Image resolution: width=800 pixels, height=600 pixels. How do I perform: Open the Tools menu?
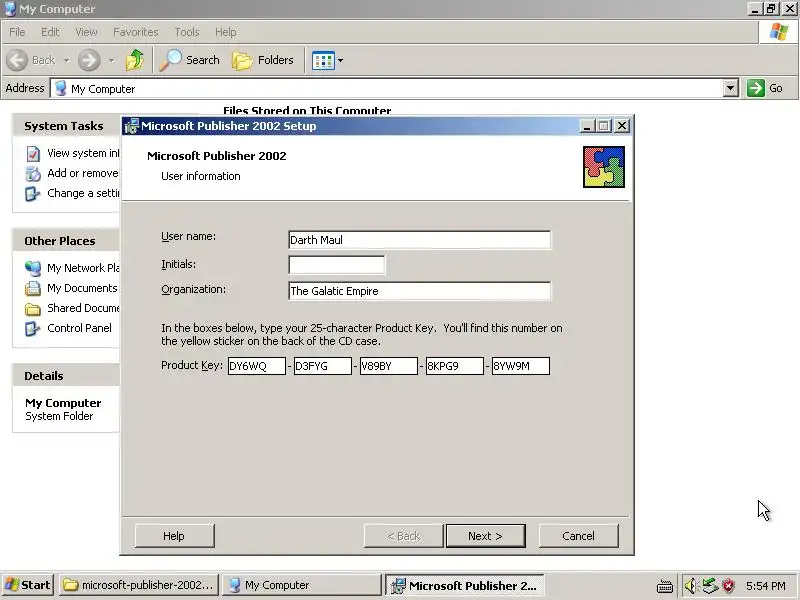click(187, 32)
